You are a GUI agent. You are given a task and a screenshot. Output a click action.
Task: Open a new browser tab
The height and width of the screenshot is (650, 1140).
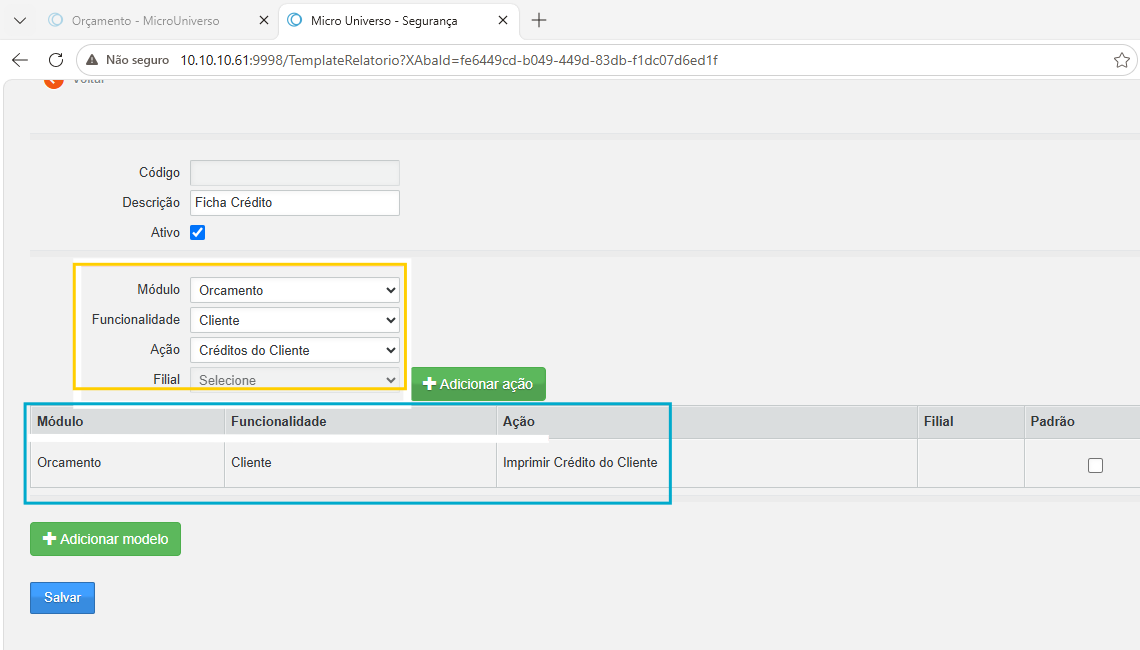tap(539, 20)
